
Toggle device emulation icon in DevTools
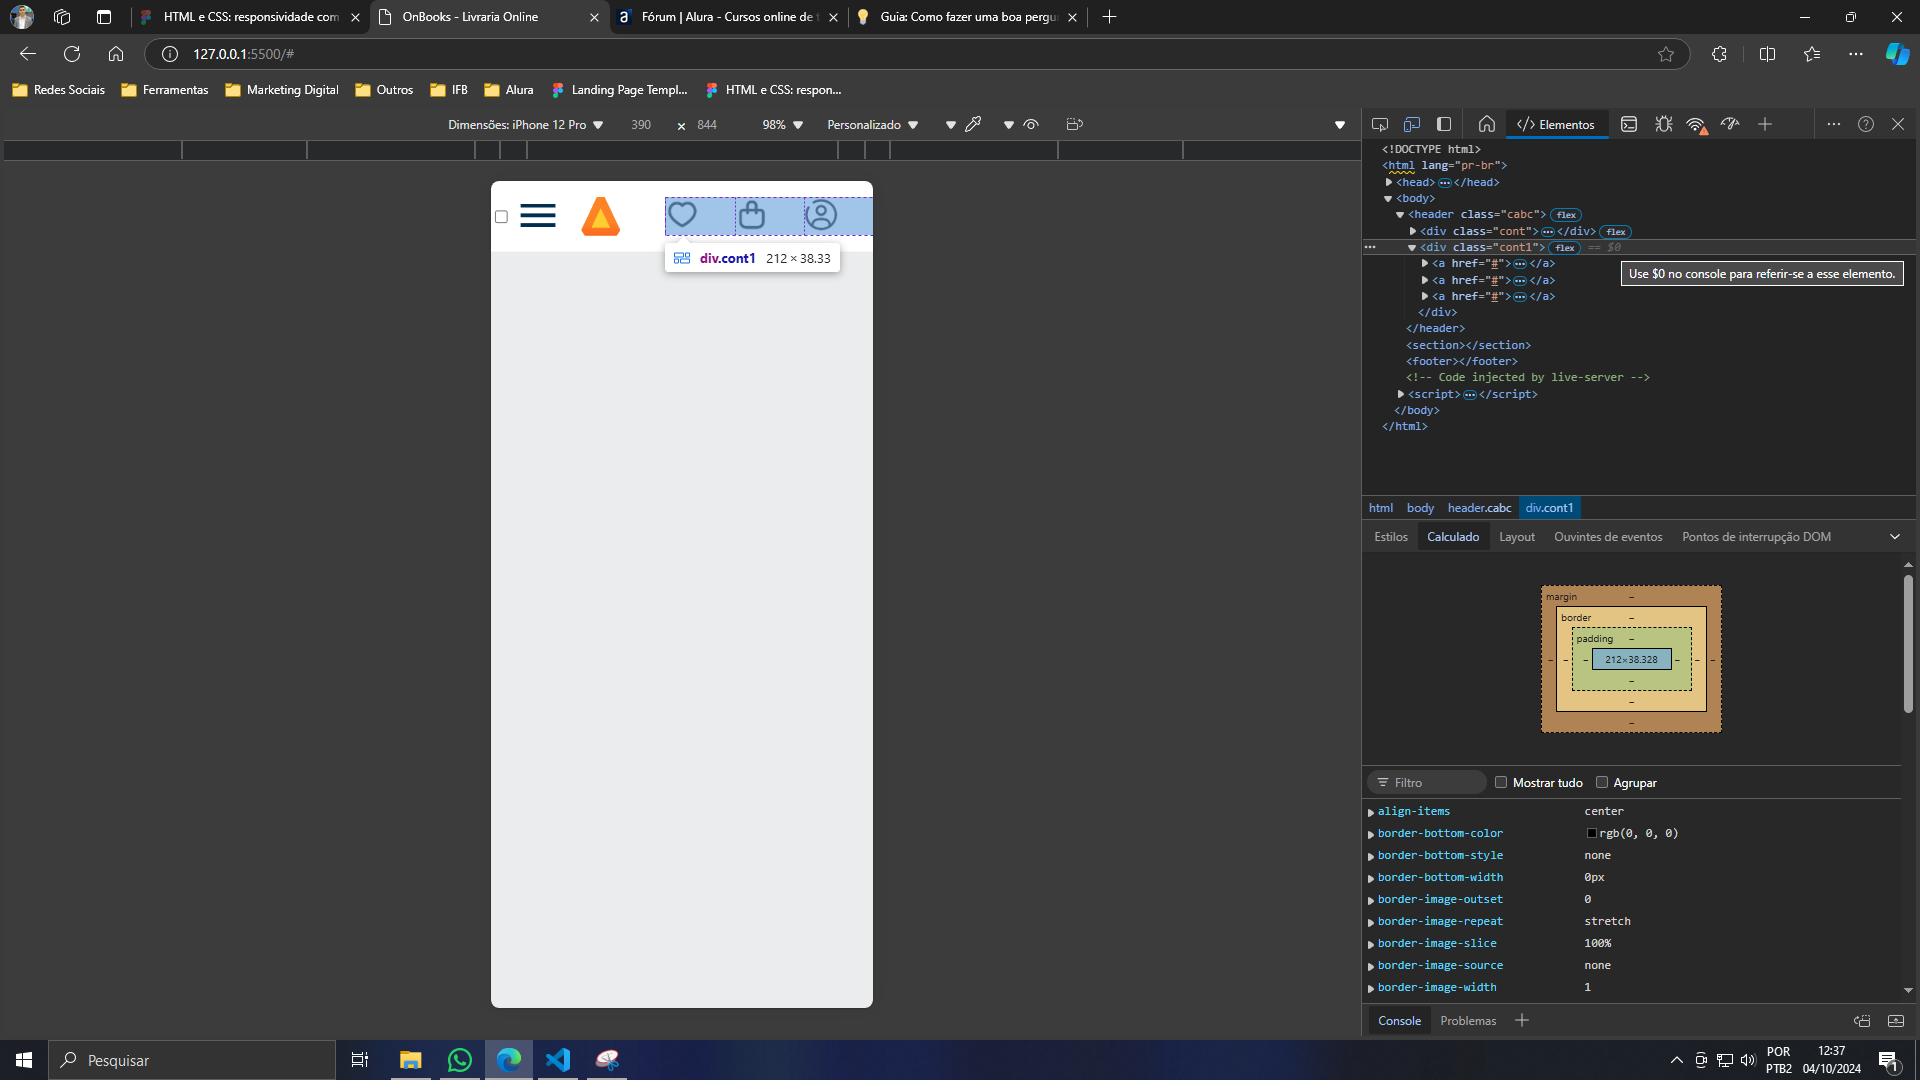[1412, 124]
